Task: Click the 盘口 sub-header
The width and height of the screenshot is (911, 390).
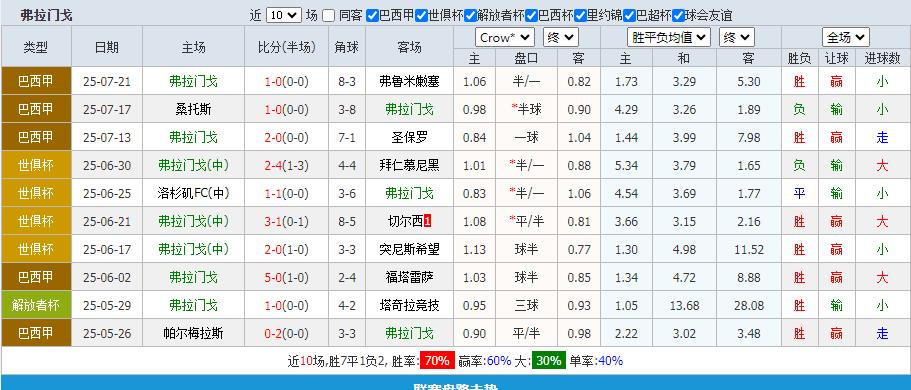Action: point(526,58)
